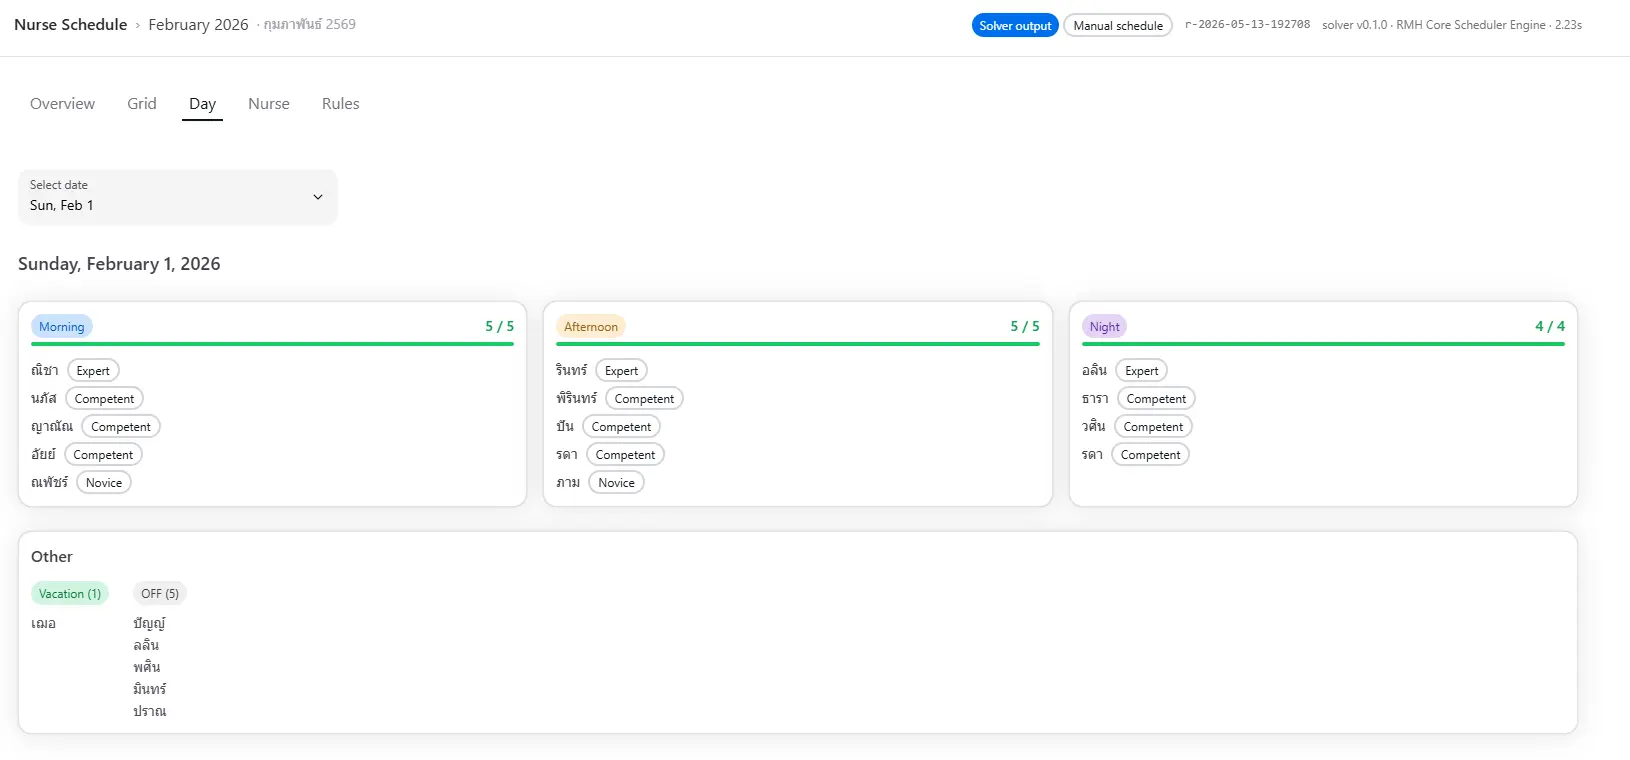Click the Expert badge beside รินทร์
1630x760 pixels.
click(621, 371)
